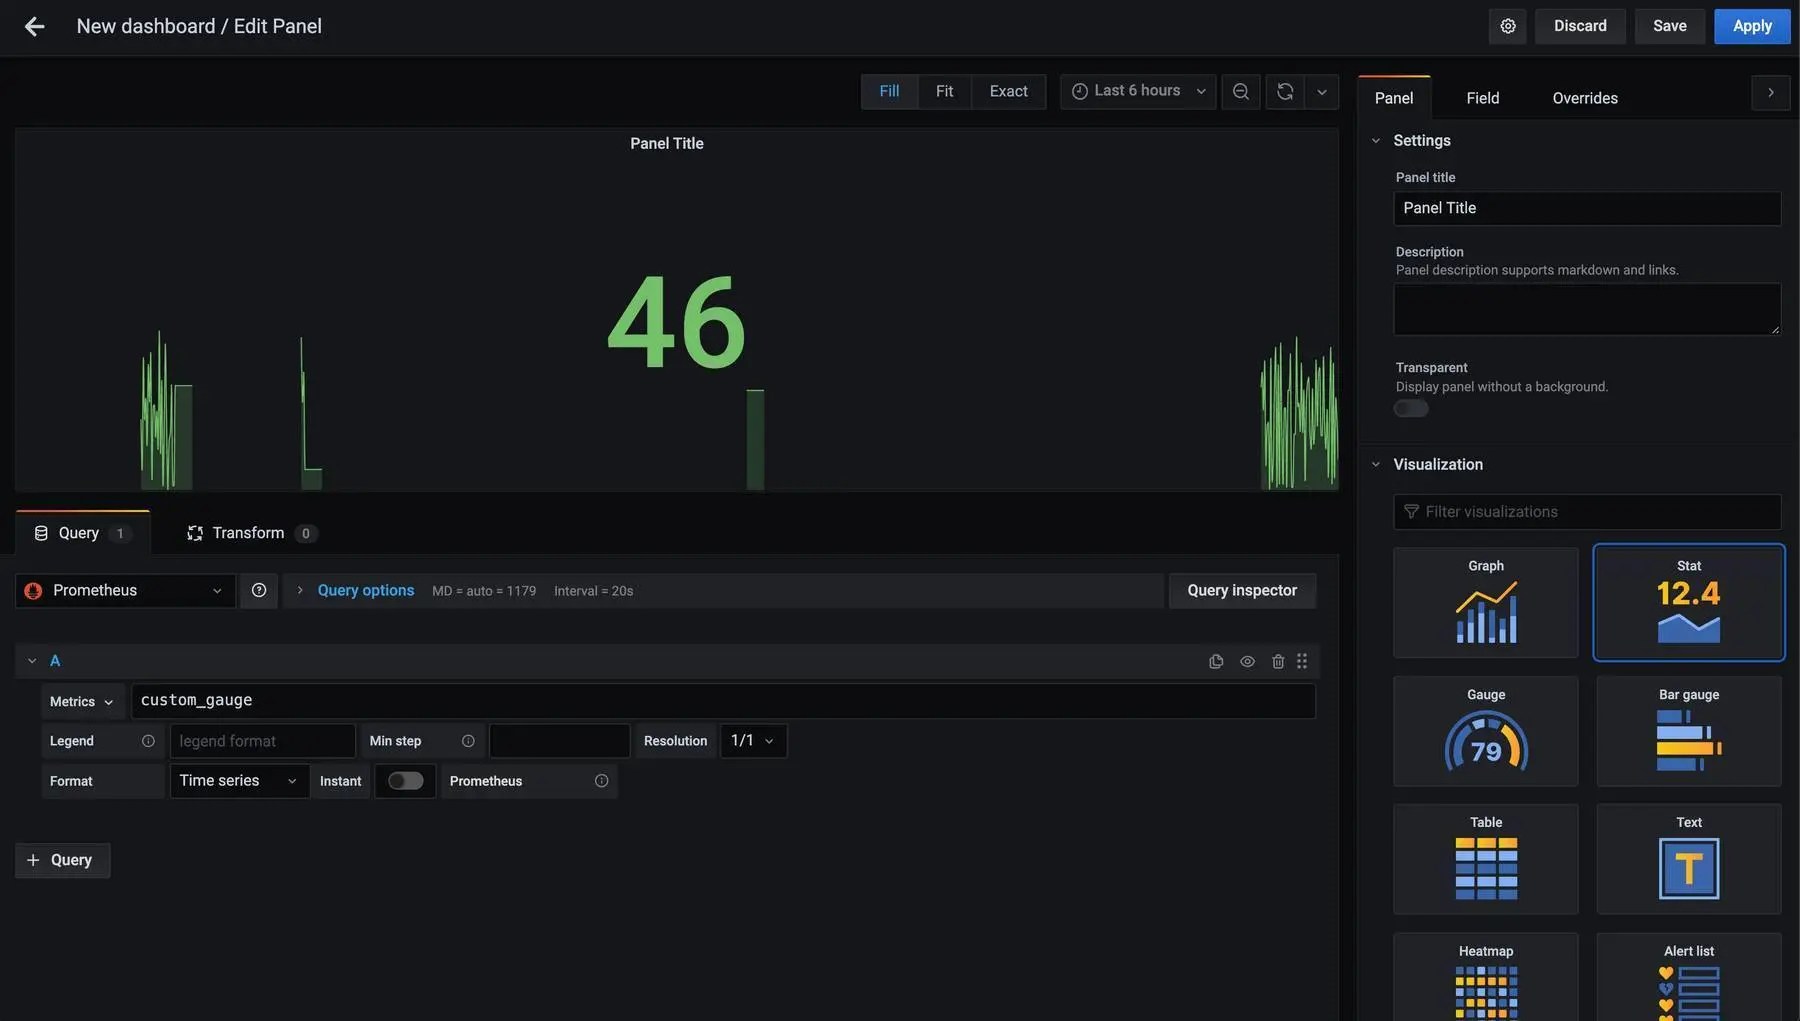Open datasource help via the question mark icon
The width and height of the screenshot is (1800, 1021).
click(258, 589)
